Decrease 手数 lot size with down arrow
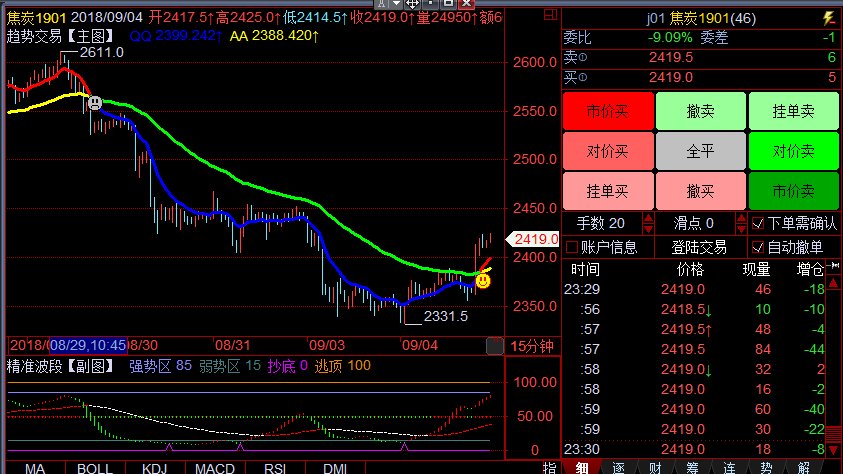843x474 pixels. [648, 228]
